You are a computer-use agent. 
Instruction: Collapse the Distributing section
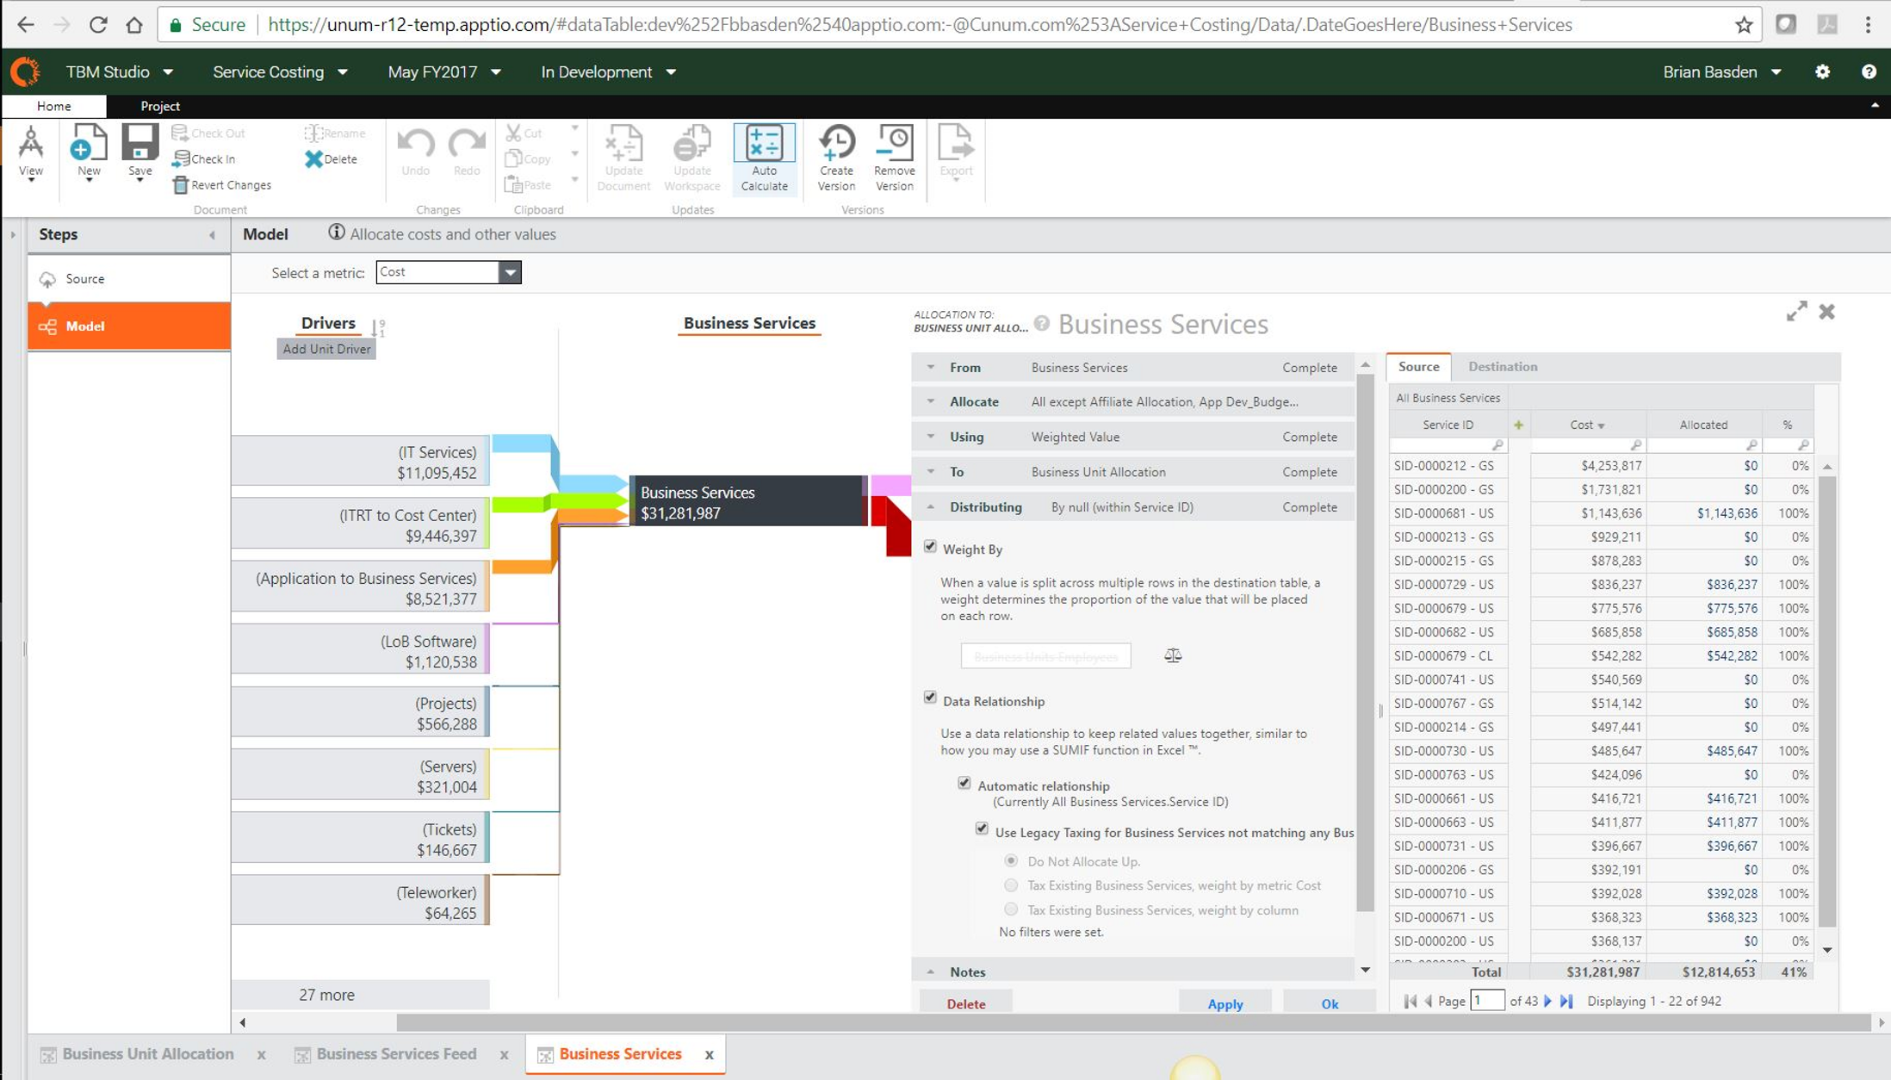[931, 507]
